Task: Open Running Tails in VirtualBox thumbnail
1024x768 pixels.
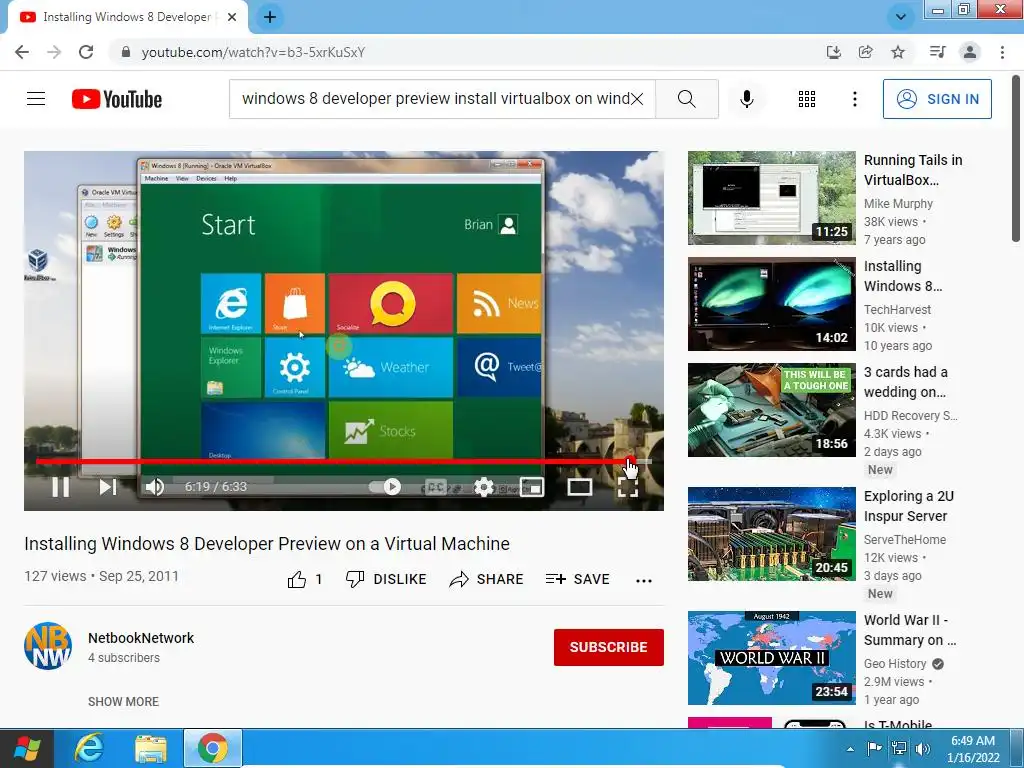Action: (771, 198)
